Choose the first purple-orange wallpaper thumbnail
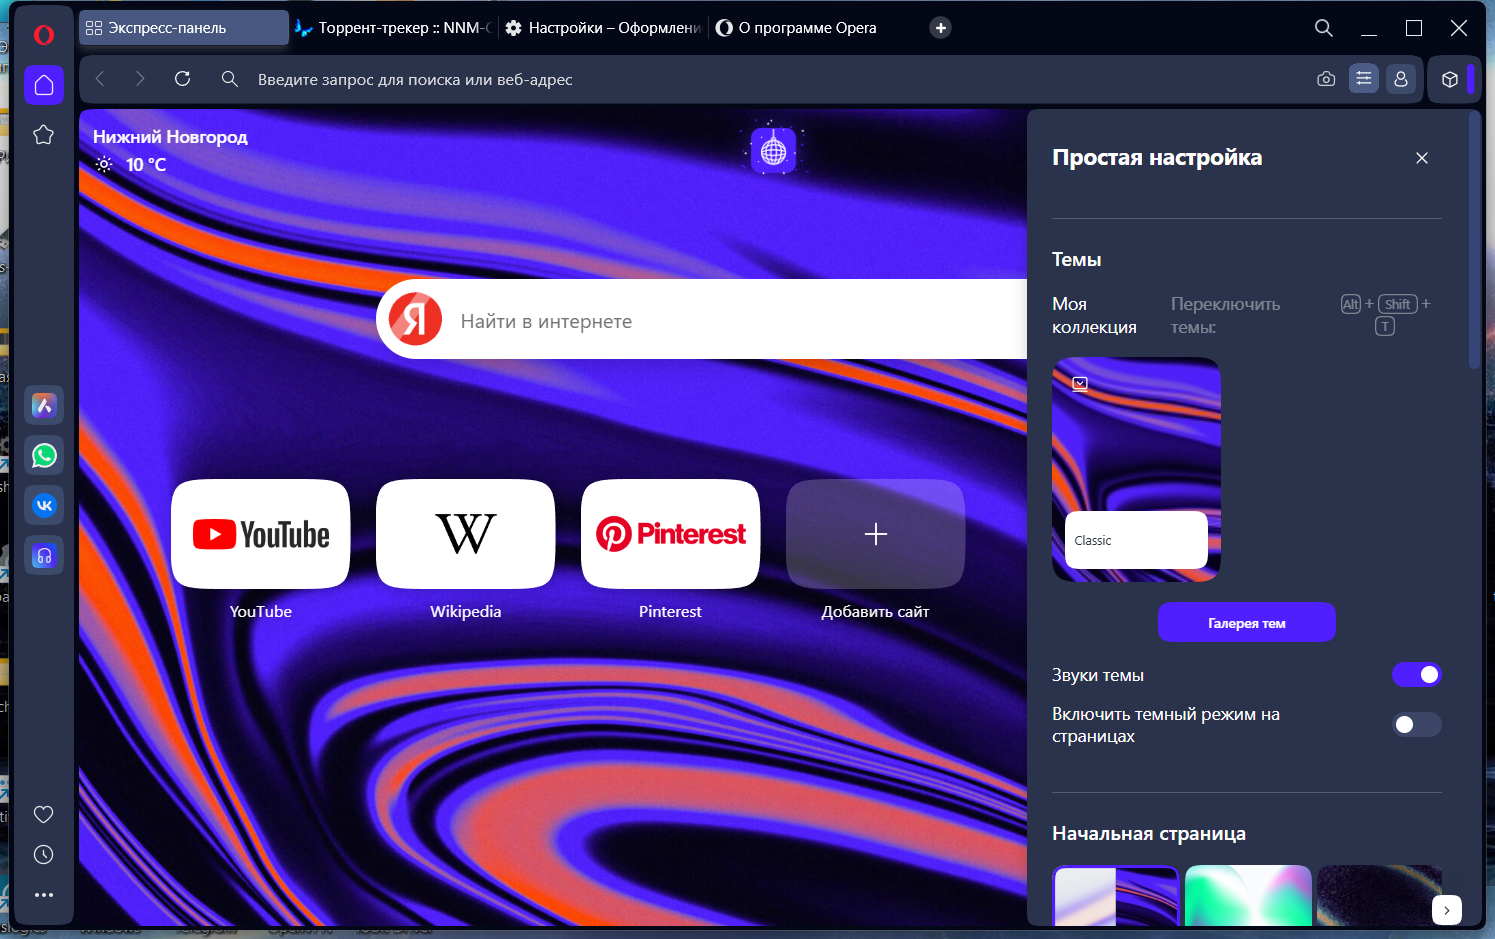This screenshot has height=939, width=1495. (x=1116, y=896)
